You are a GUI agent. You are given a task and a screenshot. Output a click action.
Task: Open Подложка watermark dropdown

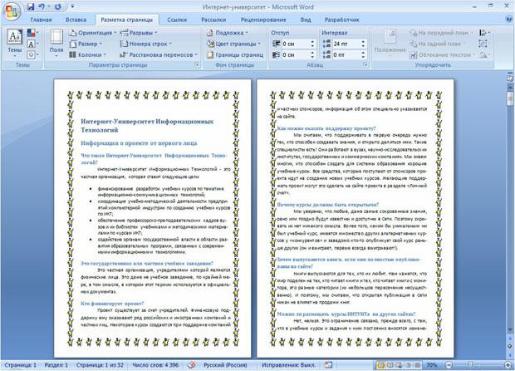227,33
